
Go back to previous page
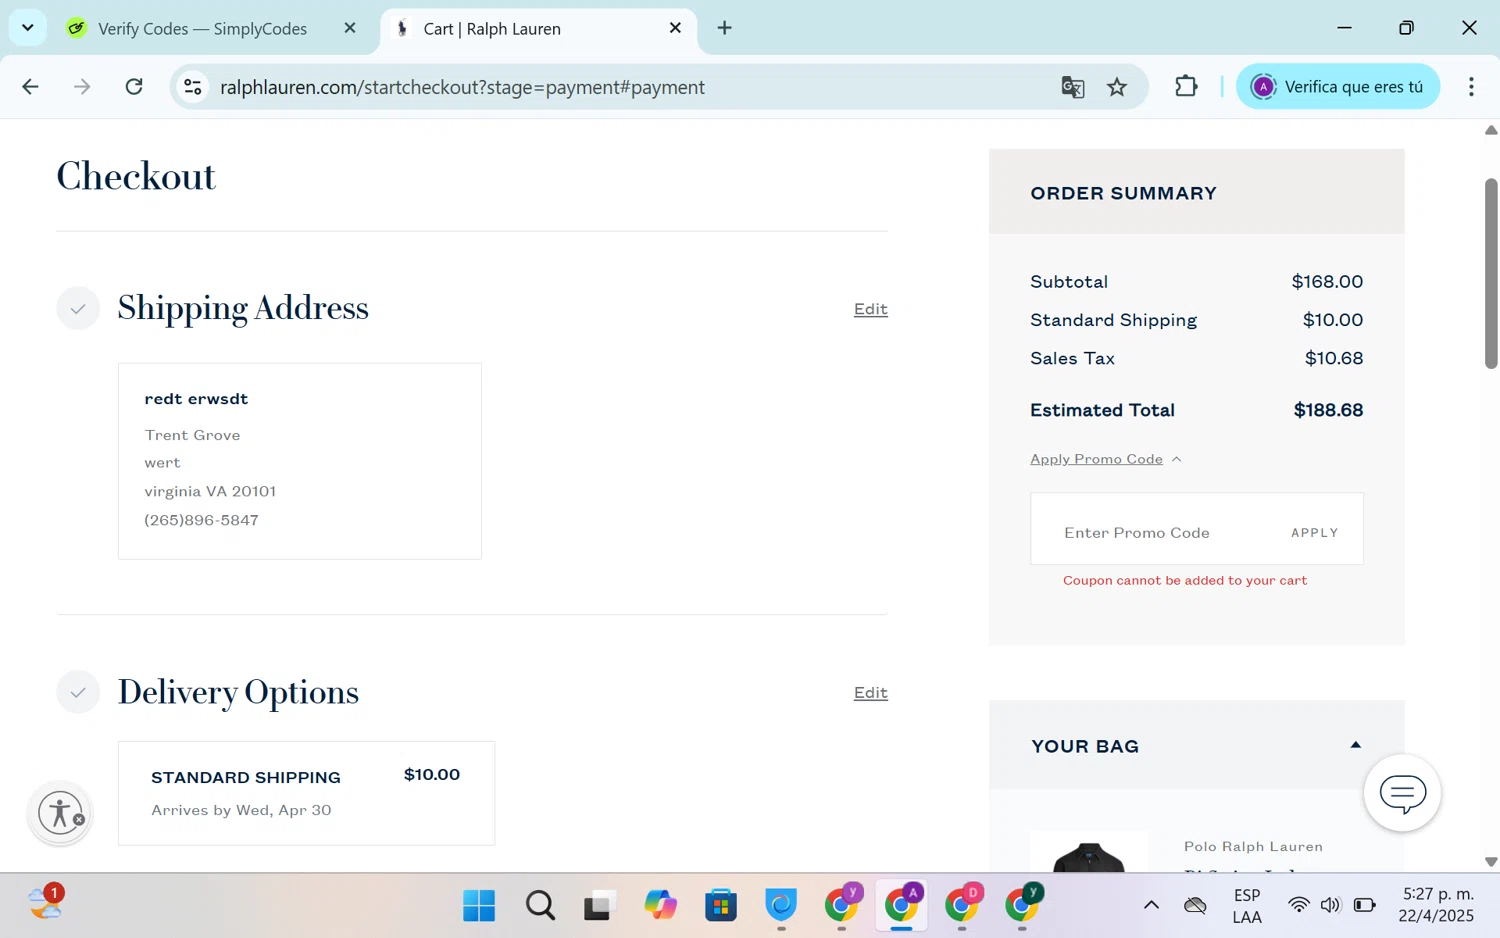click(30, 87)
